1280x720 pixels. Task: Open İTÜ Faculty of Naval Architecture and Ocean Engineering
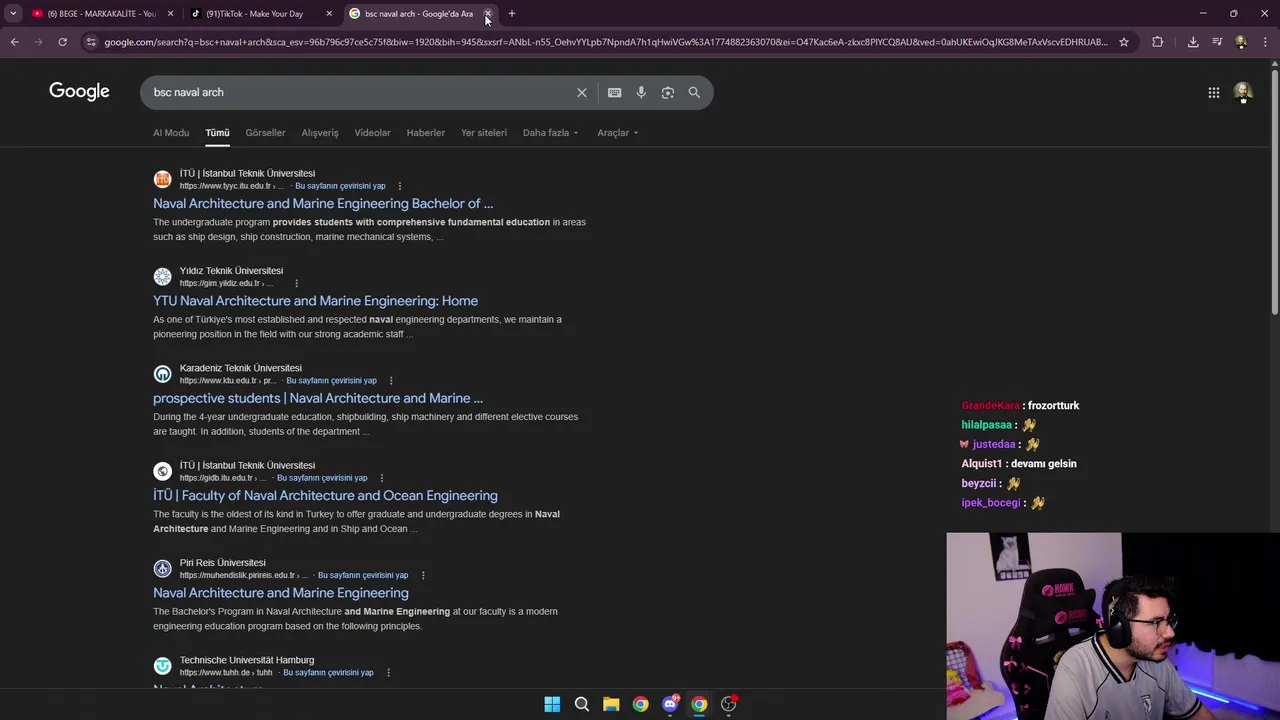coord(325,496)
